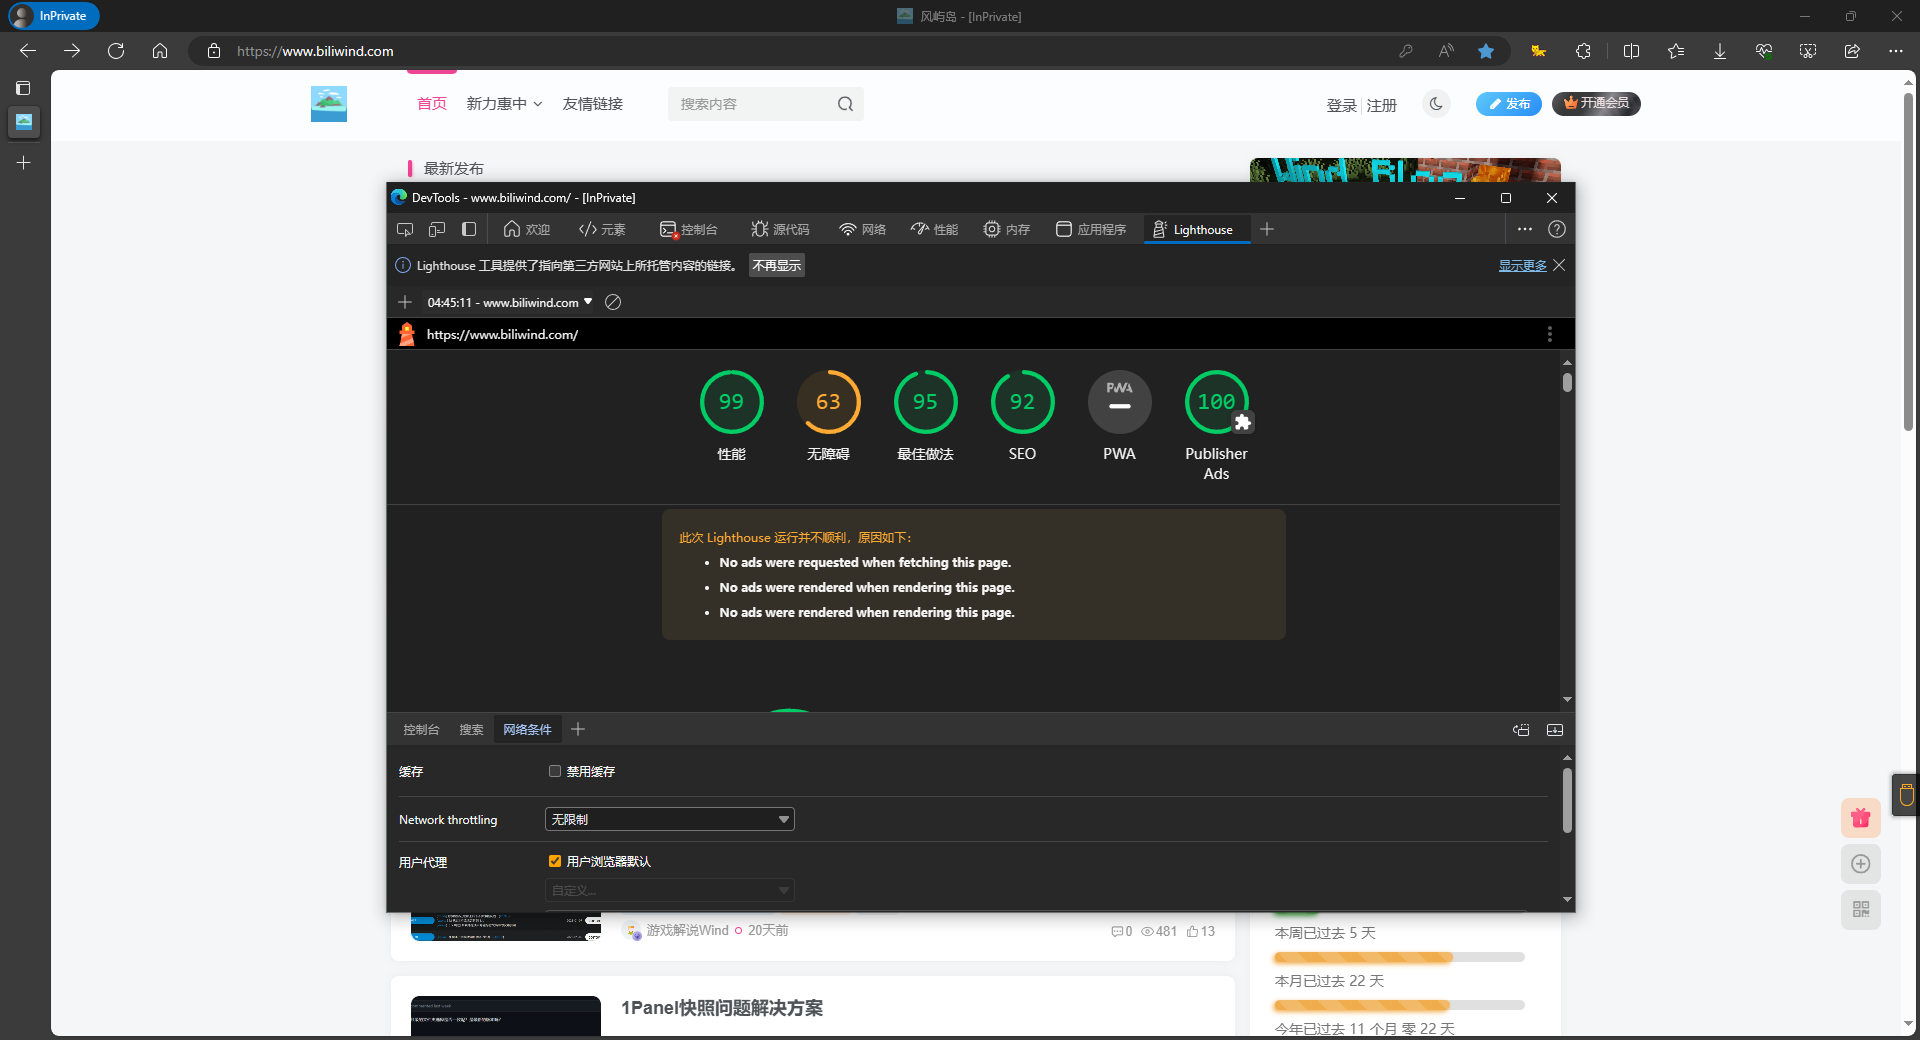Click the 登录 link
Image resolution: width=1920 pixels, height=1040 pixels.
(x=1341, y=105)
